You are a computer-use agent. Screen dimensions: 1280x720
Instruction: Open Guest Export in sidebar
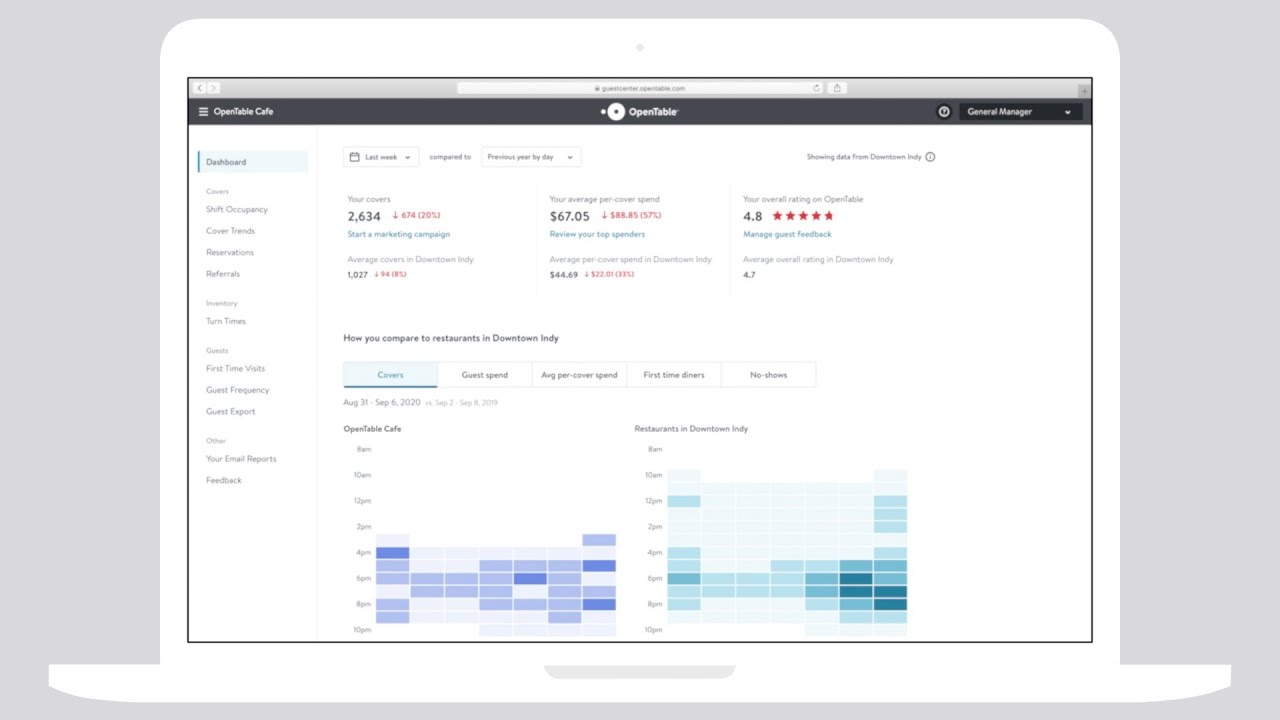tap(231, 412)
